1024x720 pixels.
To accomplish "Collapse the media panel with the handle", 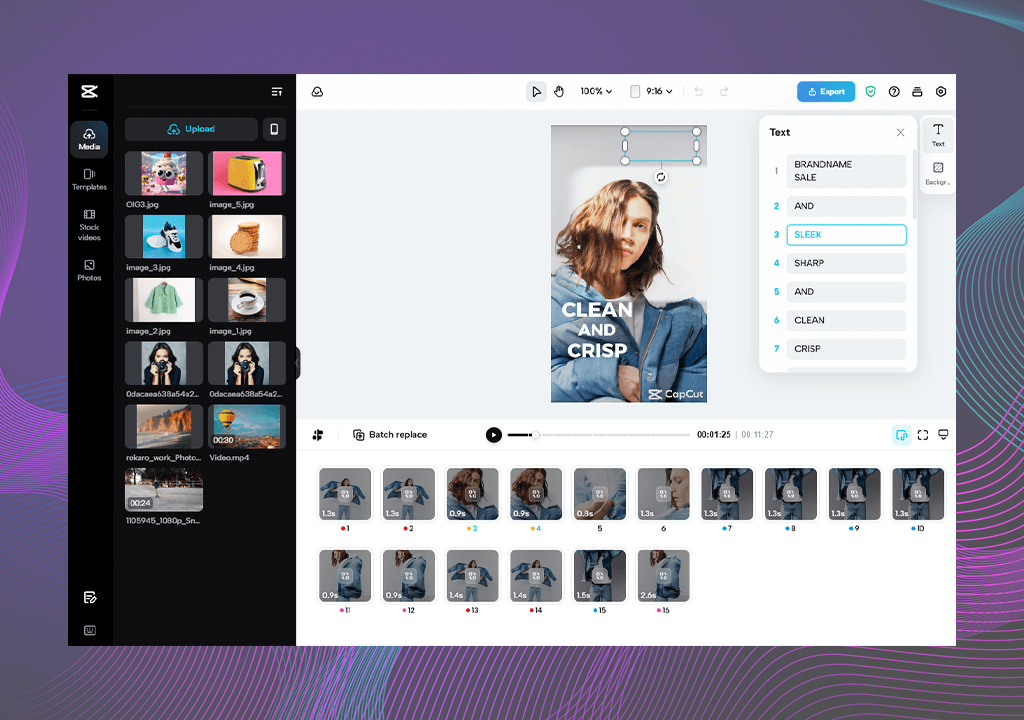I will (298, 361).
